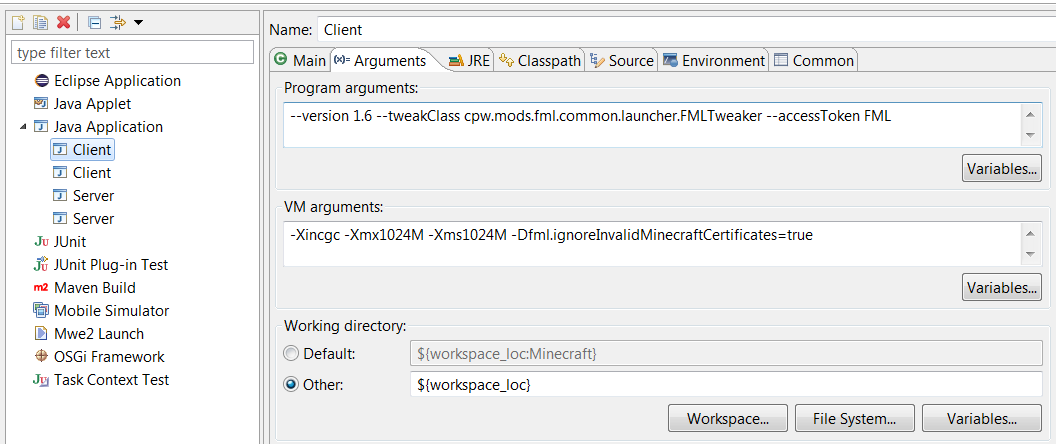Choose the OSGi Framework launch type
Image resolution: width=1056 pixels, height=444 pixels.
pyautogui.click(x=109, y=357)
